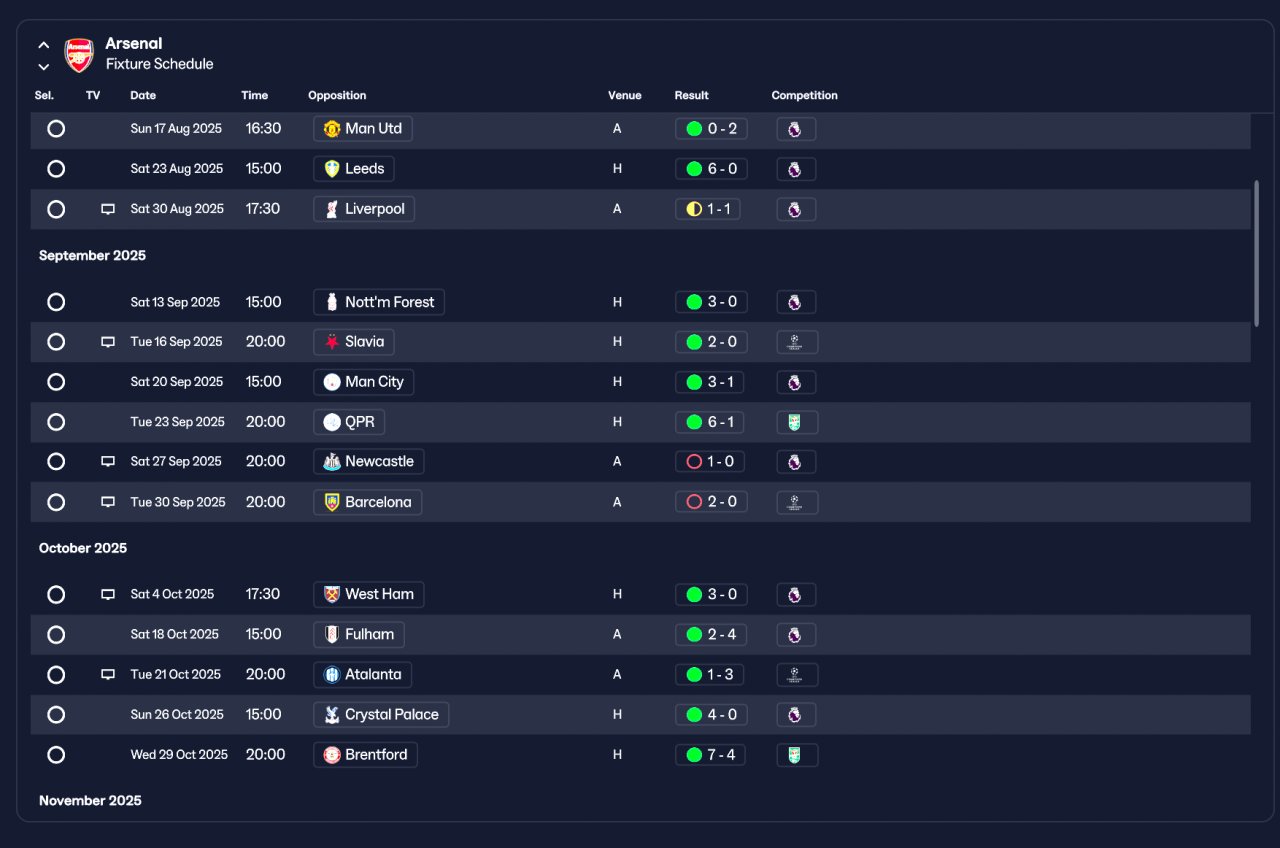The width and height of the screenshot is (1280, 848).
Task: Click the Champions League icon on the Slavia row
Action: (797, 342)
